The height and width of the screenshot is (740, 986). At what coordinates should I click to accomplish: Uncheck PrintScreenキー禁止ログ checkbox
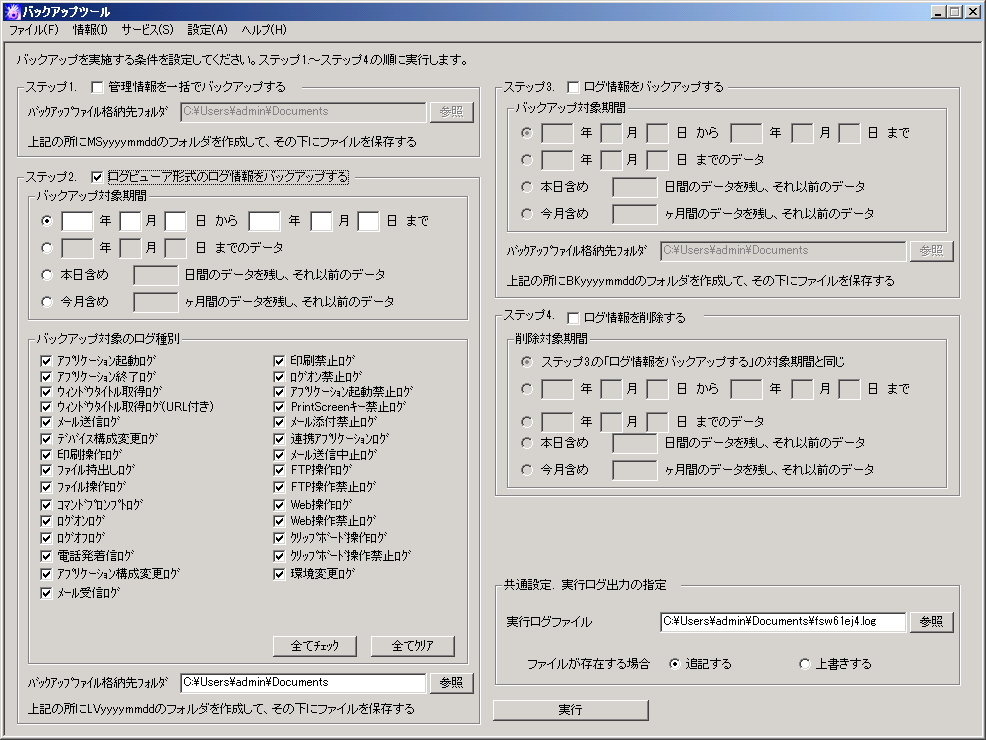pyautogui.click(x=281, y=407)
